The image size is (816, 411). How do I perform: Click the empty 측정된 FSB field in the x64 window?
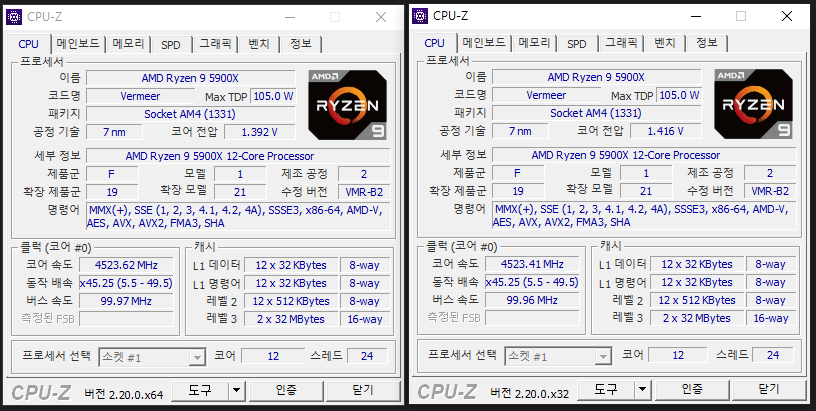[x=126, y=319]
